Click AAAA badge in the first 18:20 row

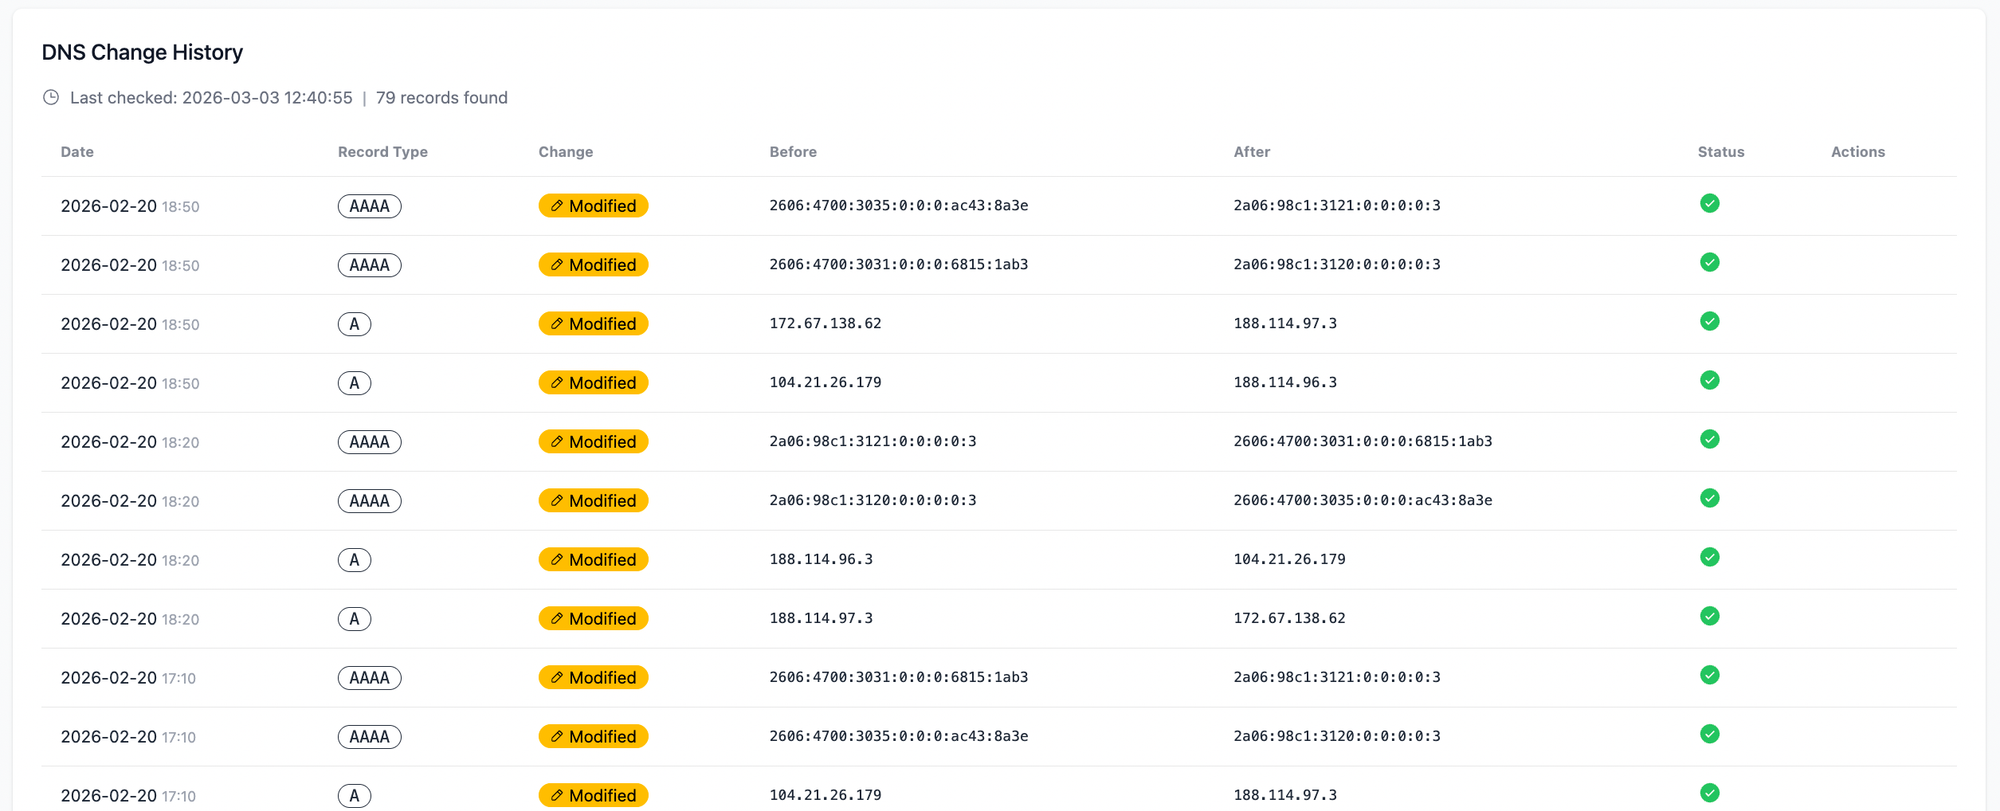click(369, 442)
